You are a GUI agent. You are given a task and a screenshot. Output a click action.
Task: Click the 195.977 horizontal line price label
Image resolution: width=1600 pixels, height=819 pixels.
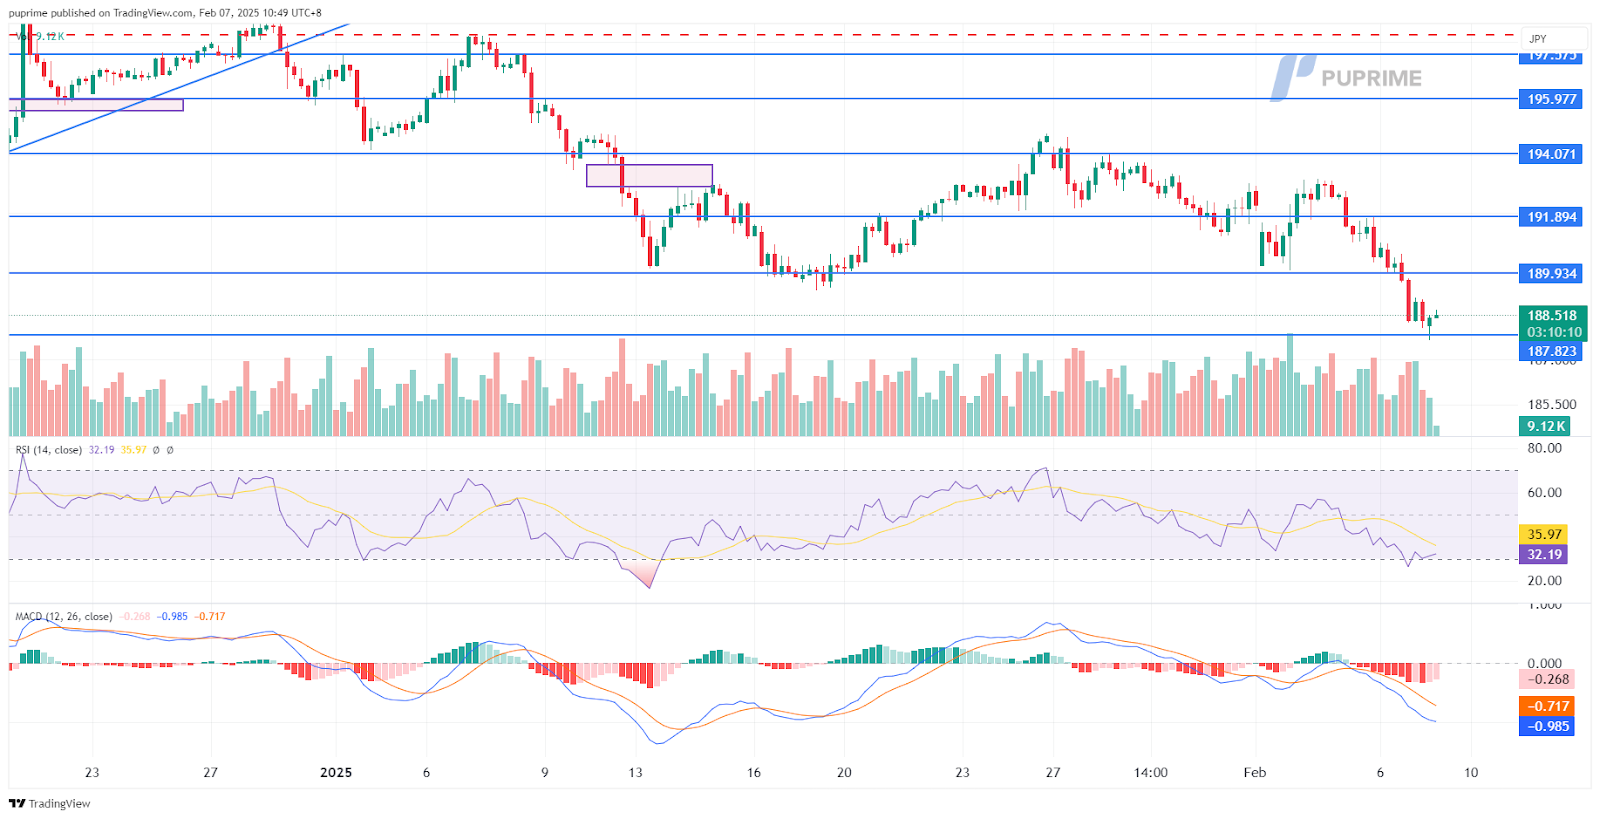1551,99
